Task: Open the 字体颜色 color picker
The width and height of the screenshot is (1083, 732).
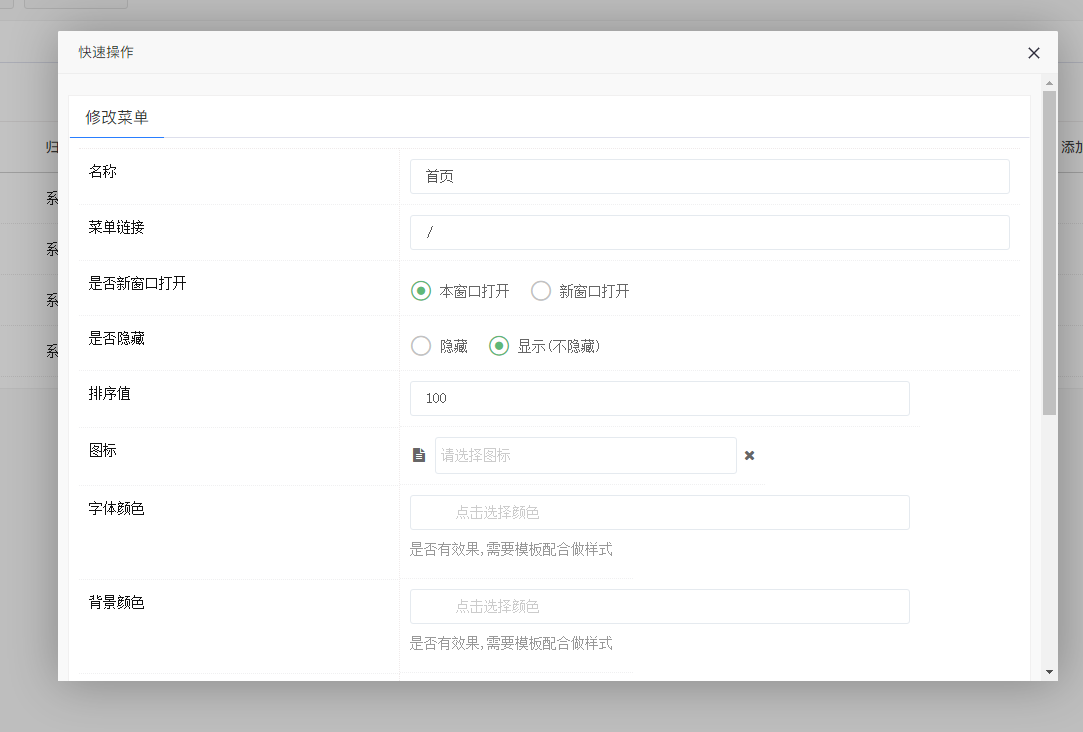Action: [x=659, y=512]
